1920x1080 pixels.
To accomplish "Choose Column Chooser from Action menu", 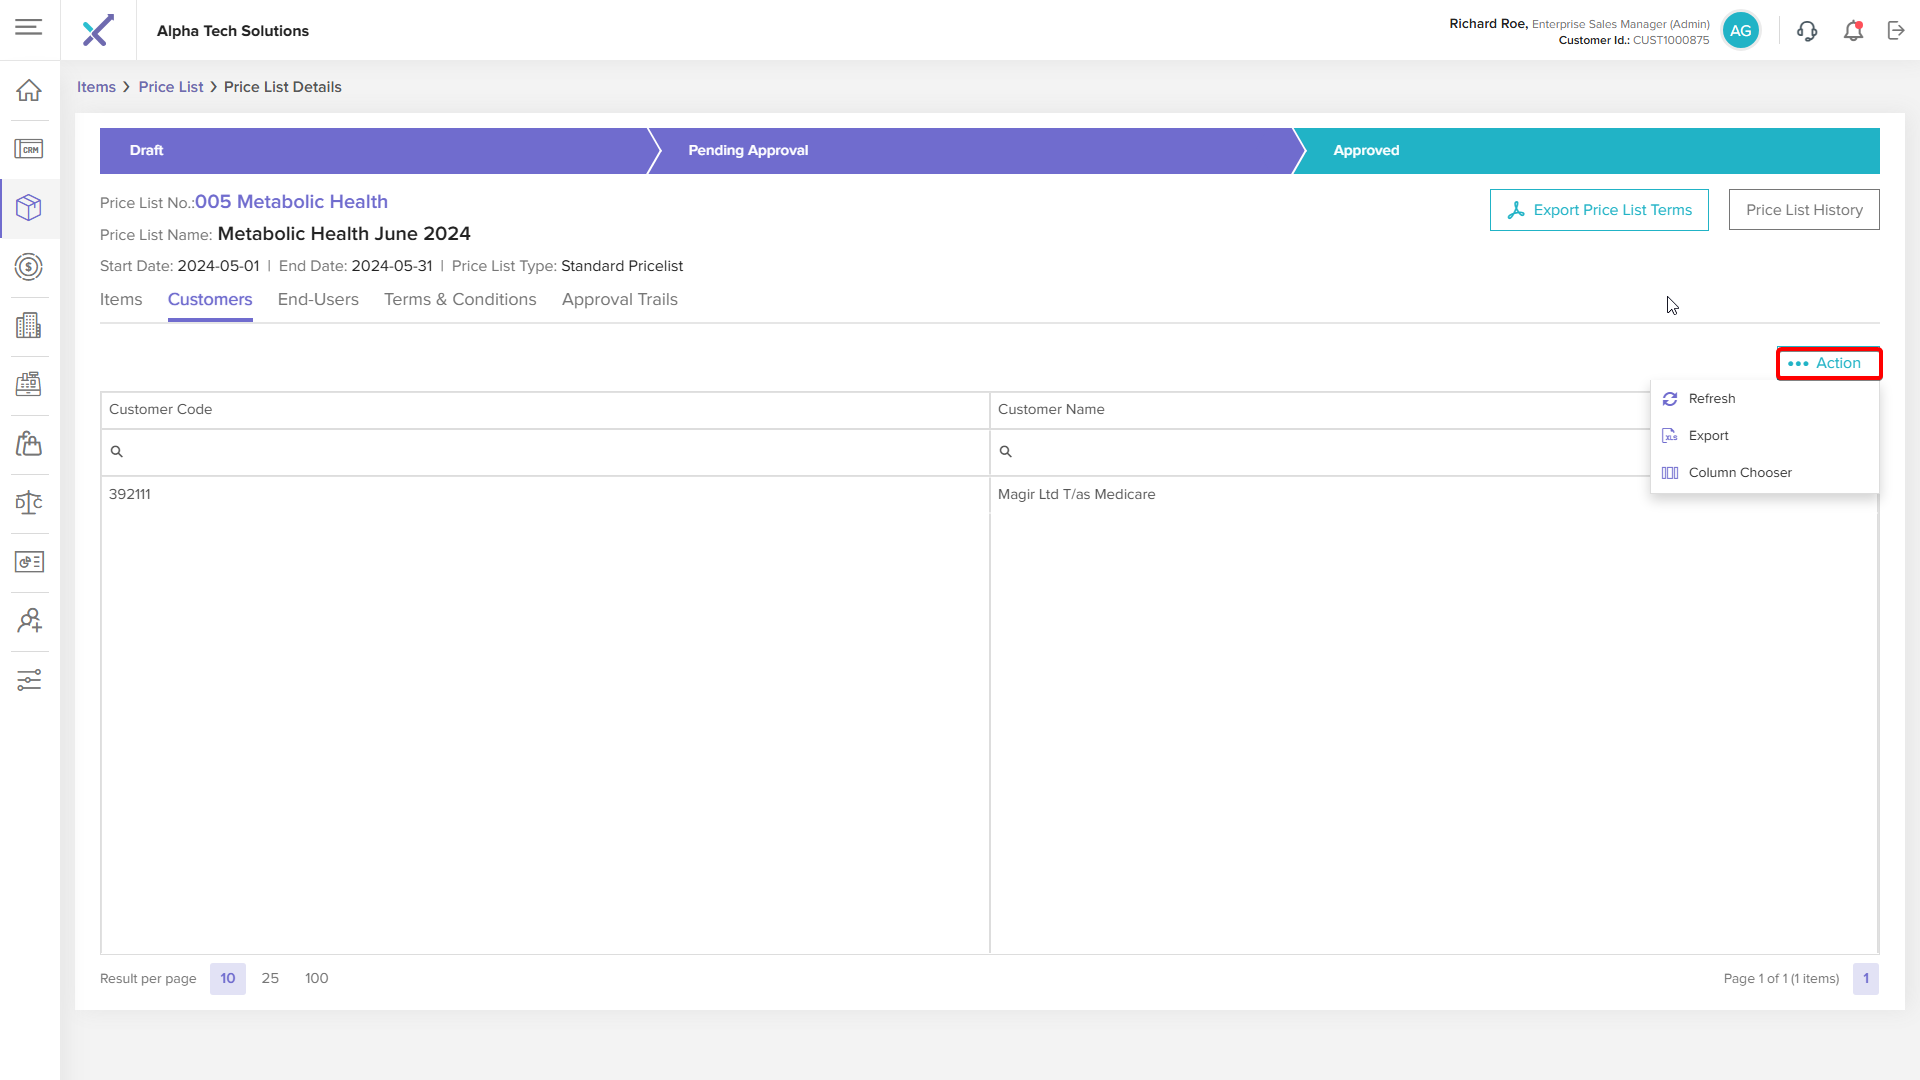I will click(x=1739, y=472).
